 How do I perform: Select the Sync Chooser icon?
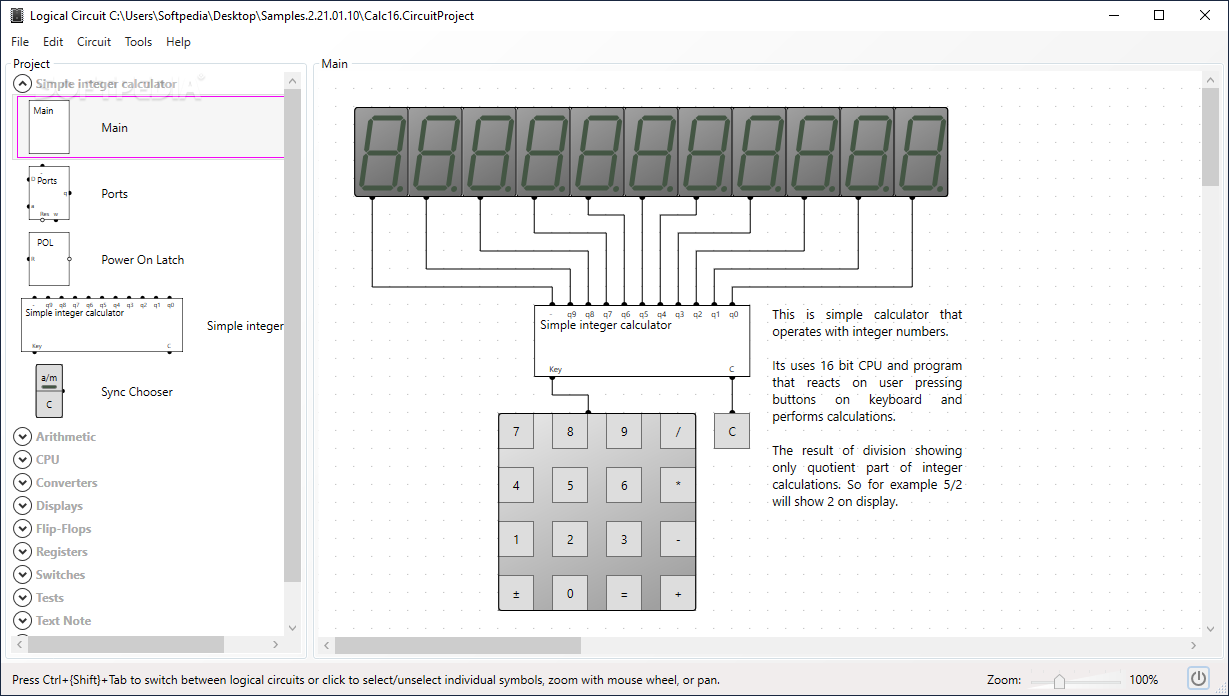pos(49,391)
